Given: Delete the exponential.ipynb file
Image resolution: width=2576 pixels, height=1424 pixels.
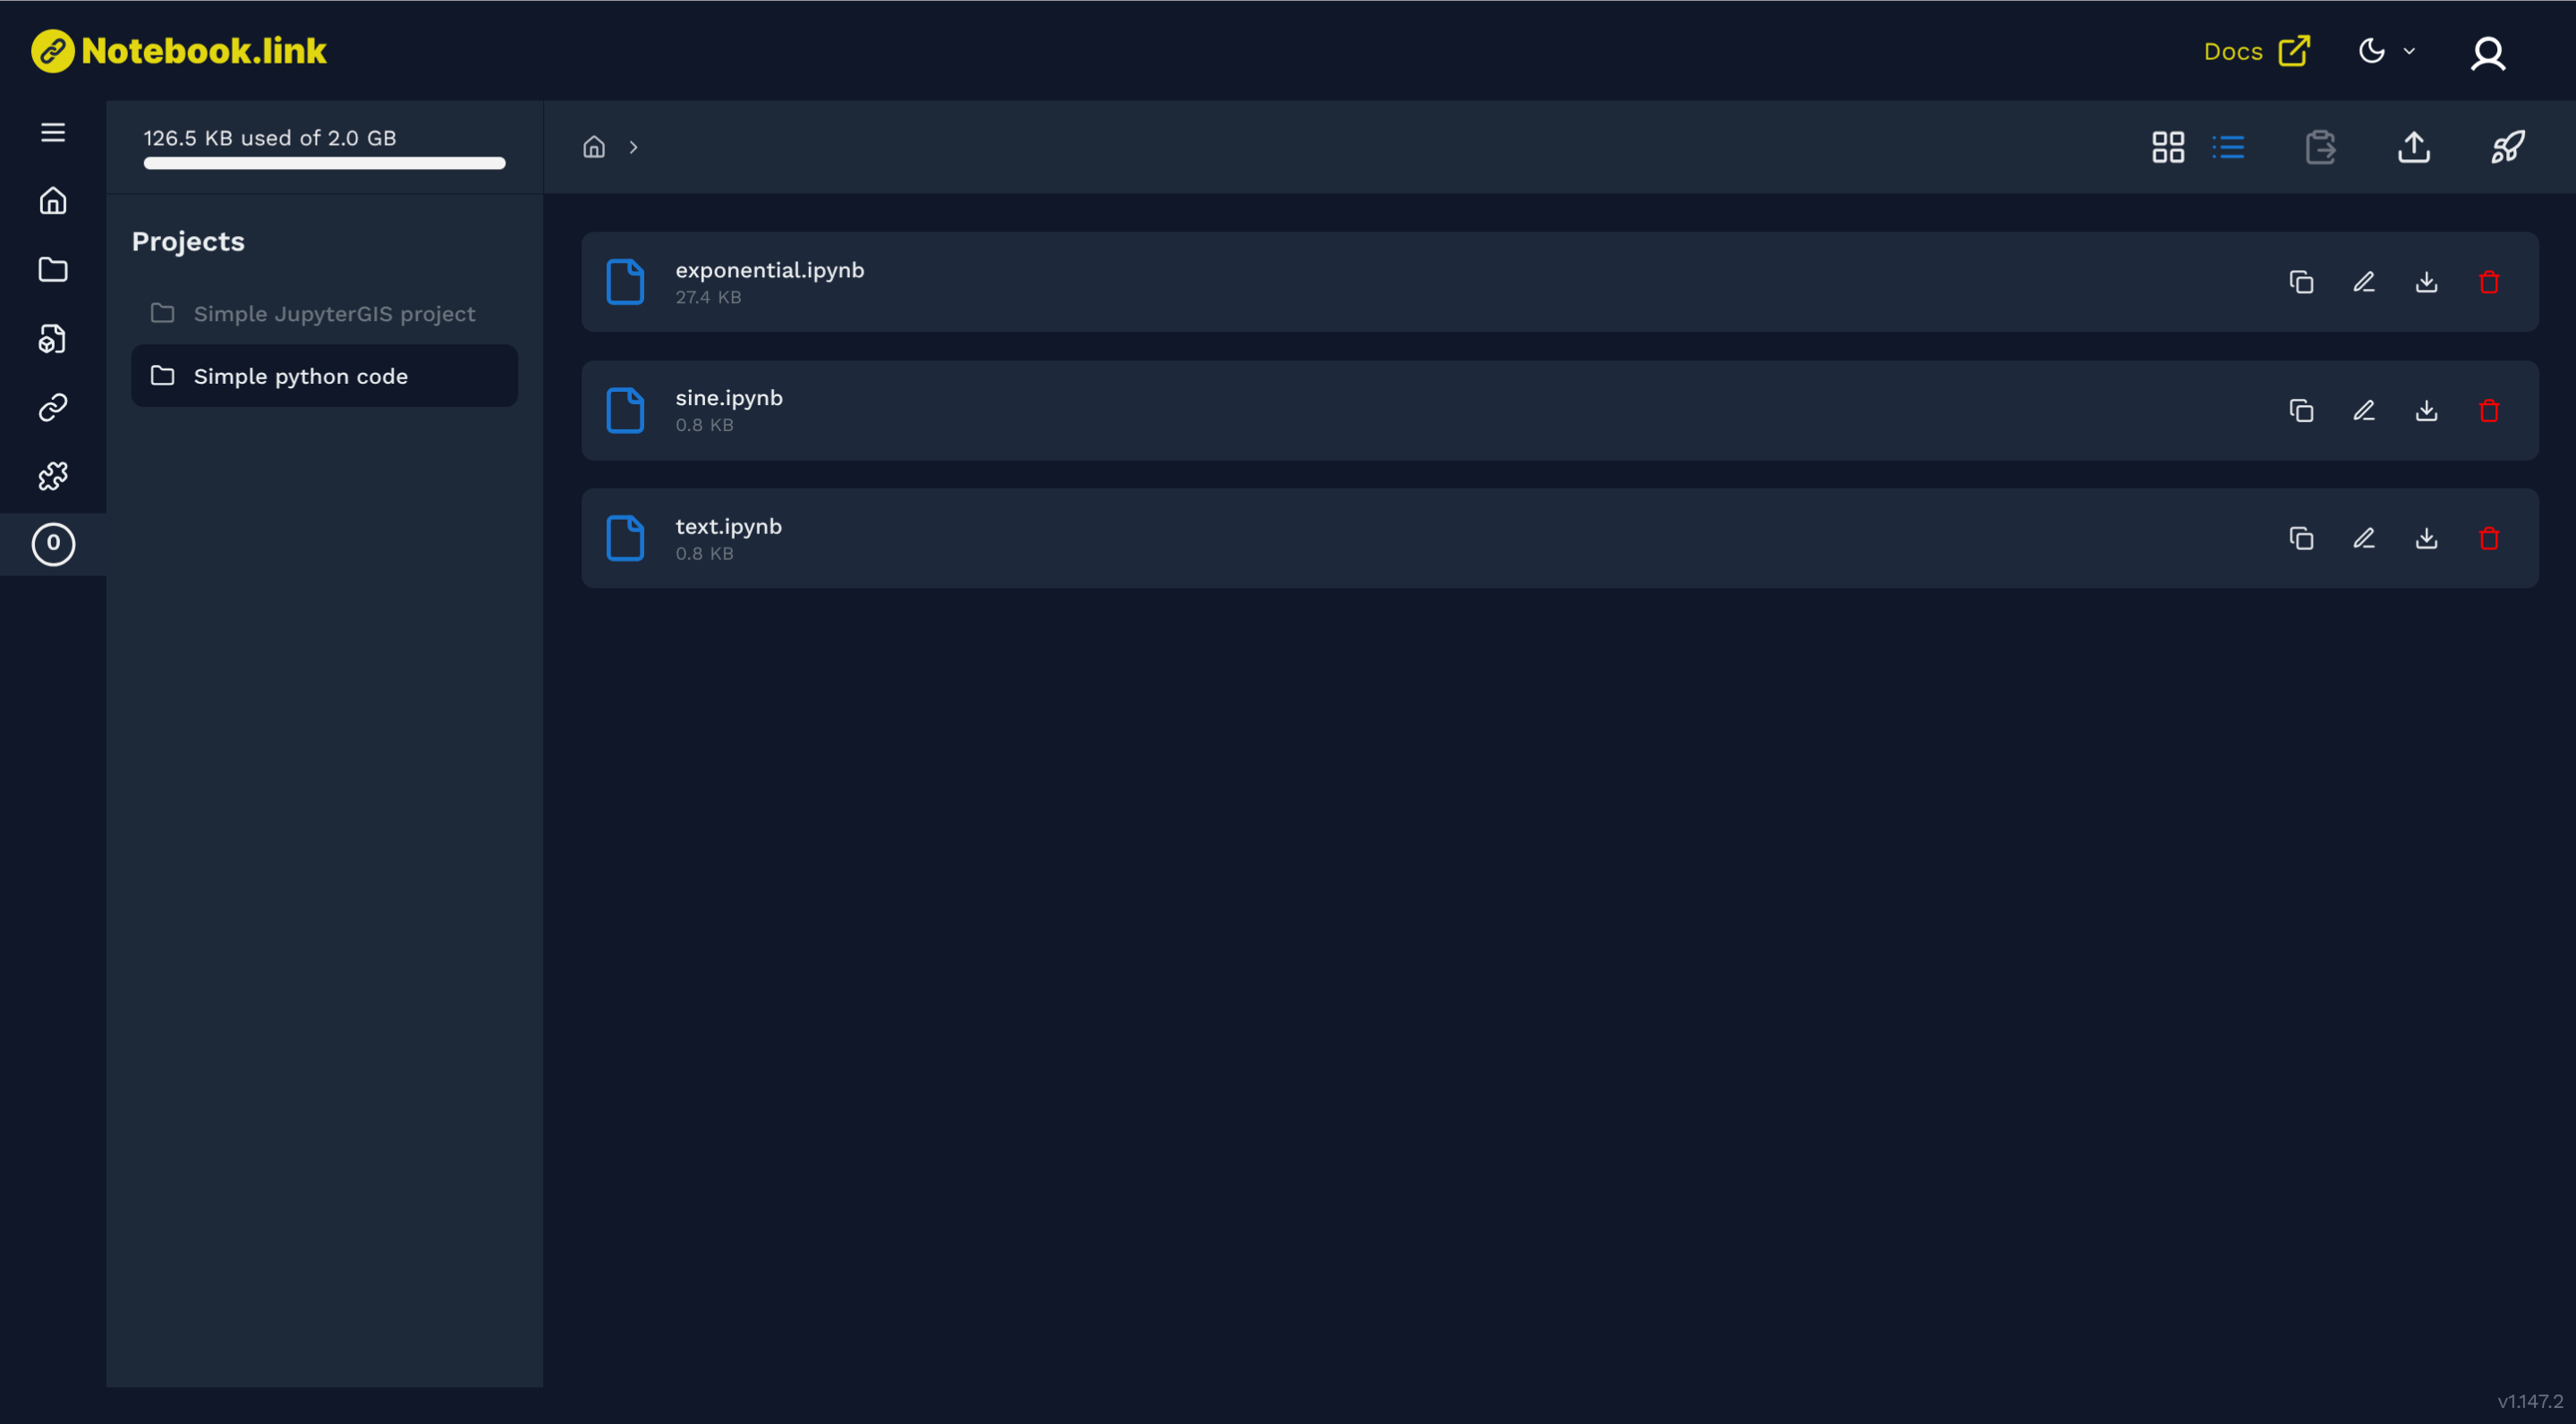Looking at the screenshot, I should coord(2489,283).
